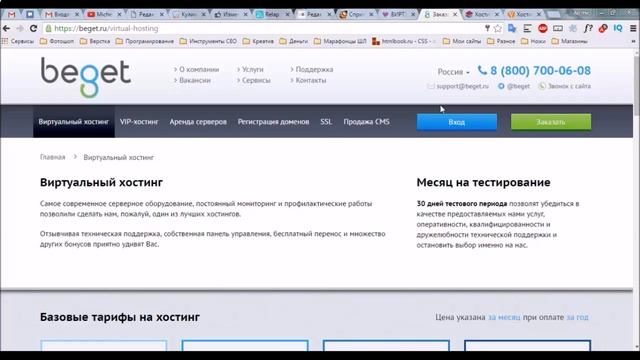Switch payment period to за год
The height and width of the screenshot is (360, 640).
[x=577, y=317]
